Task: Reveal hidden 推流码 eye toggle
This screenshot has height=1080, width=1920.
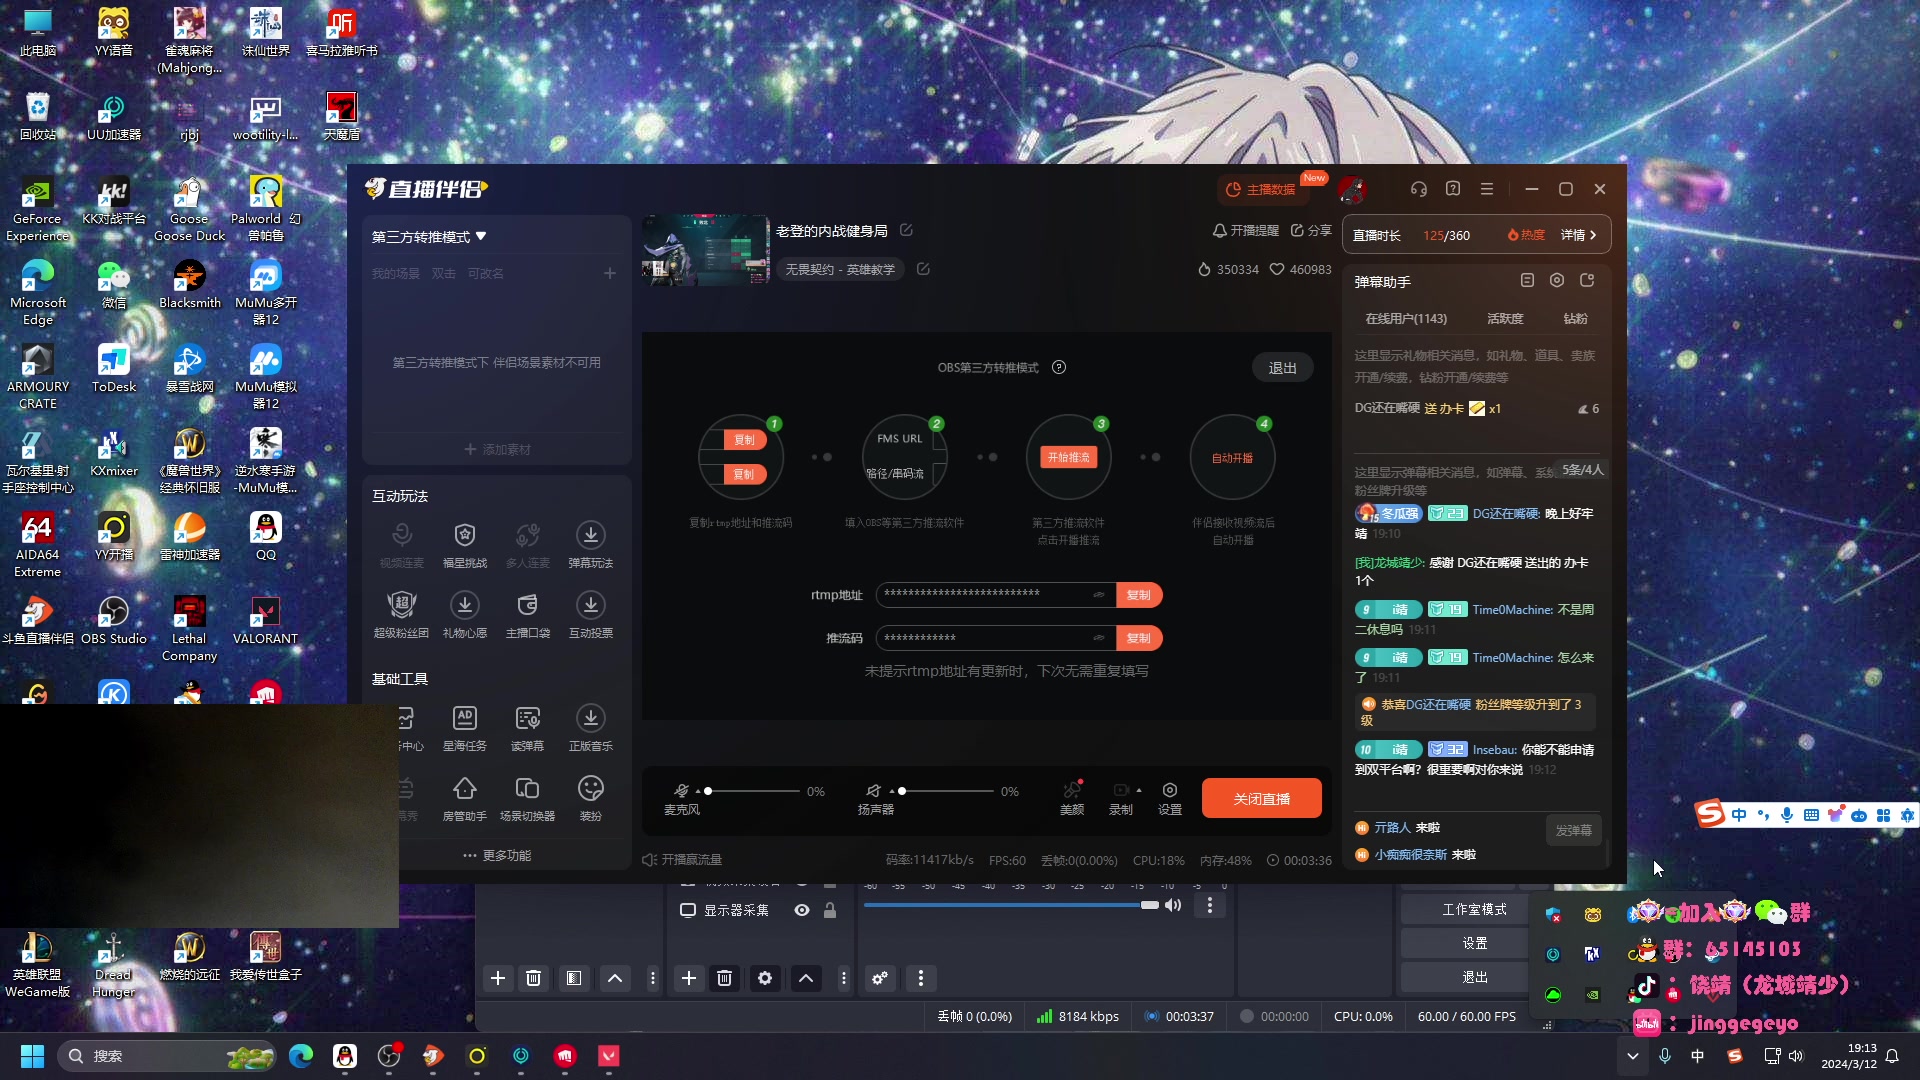Action: tap(1099, 638)
